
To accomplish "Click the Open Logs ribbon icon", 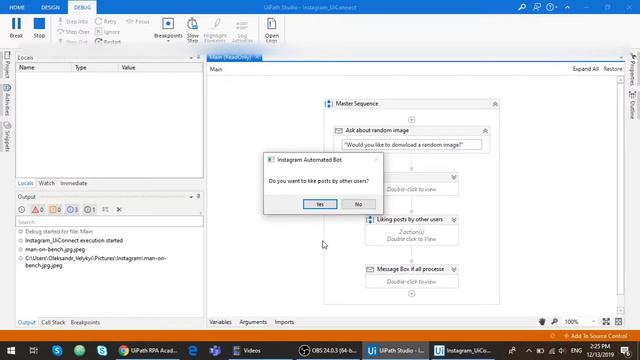I will 271,30.
